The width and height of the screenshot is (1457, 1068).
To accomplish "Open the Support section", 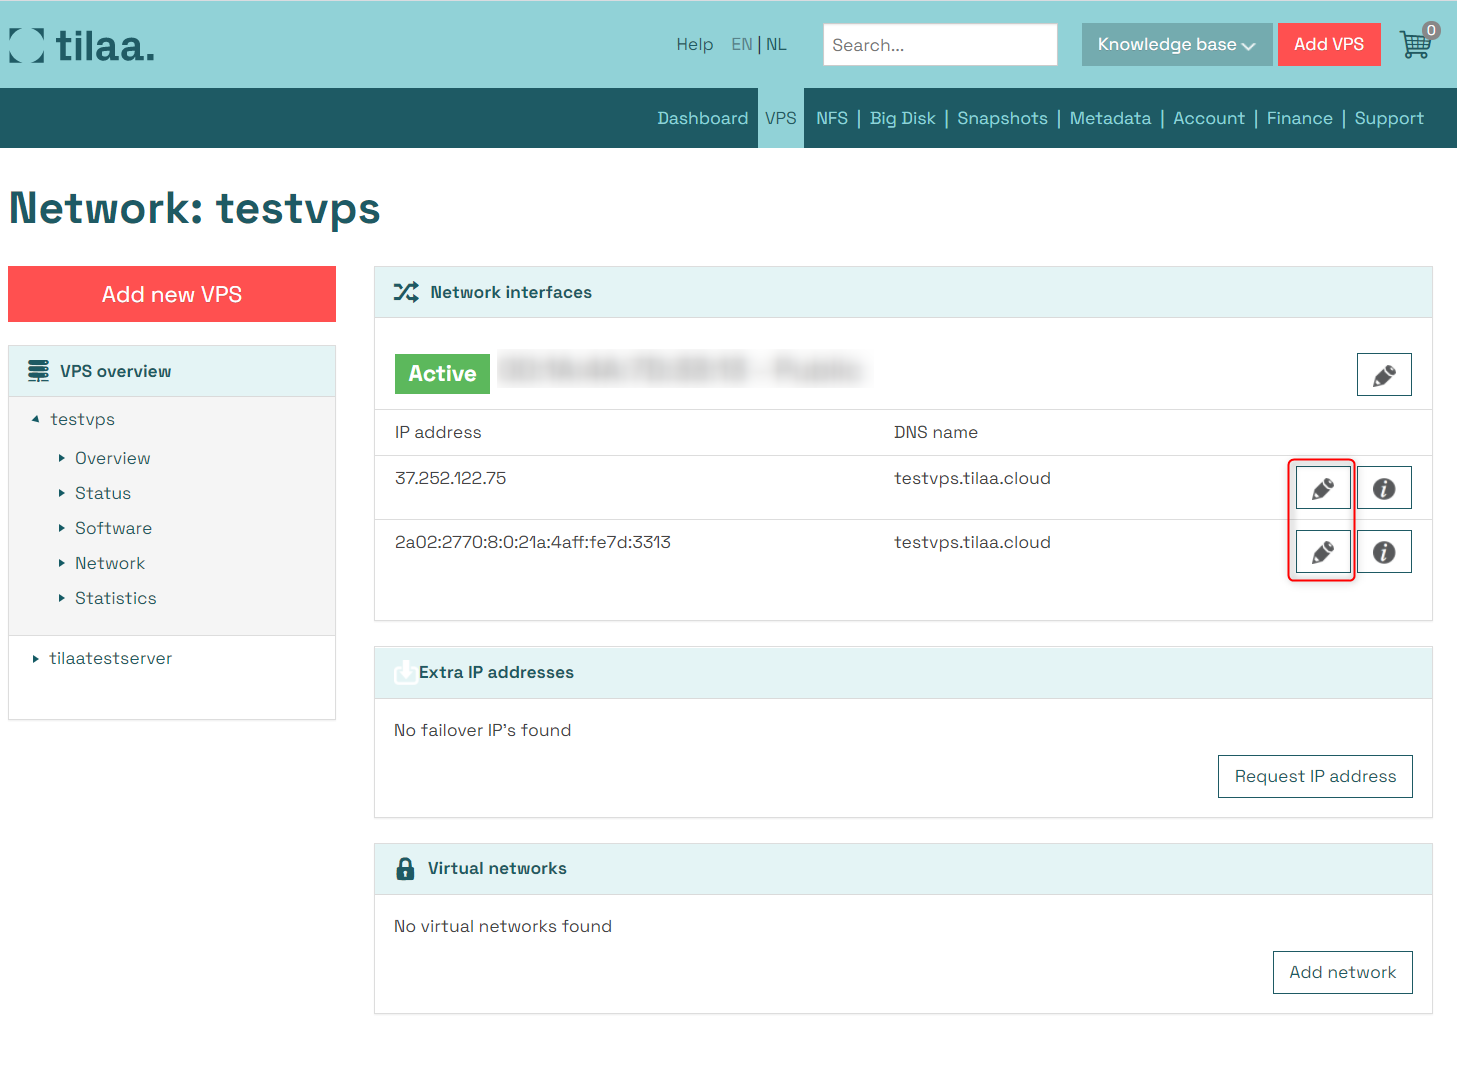I will click(1389, 118).
